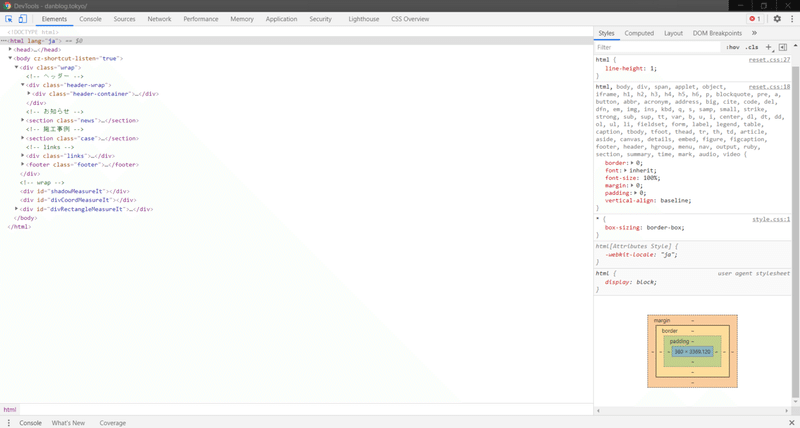The height and width of the screenshot is (428, 800).
Task: Select the Layout pane tab
Action: point(673,33)
